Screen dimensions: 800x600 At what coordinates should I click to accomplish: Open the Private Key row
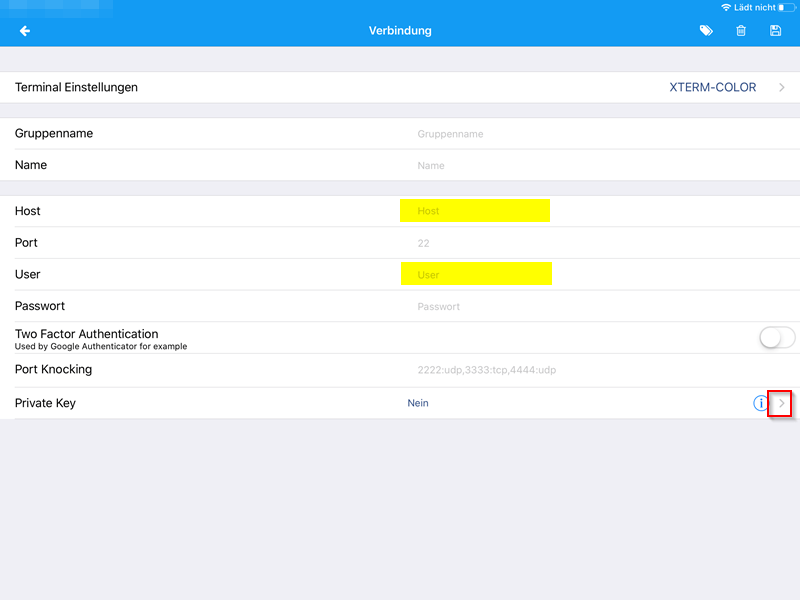200,404
